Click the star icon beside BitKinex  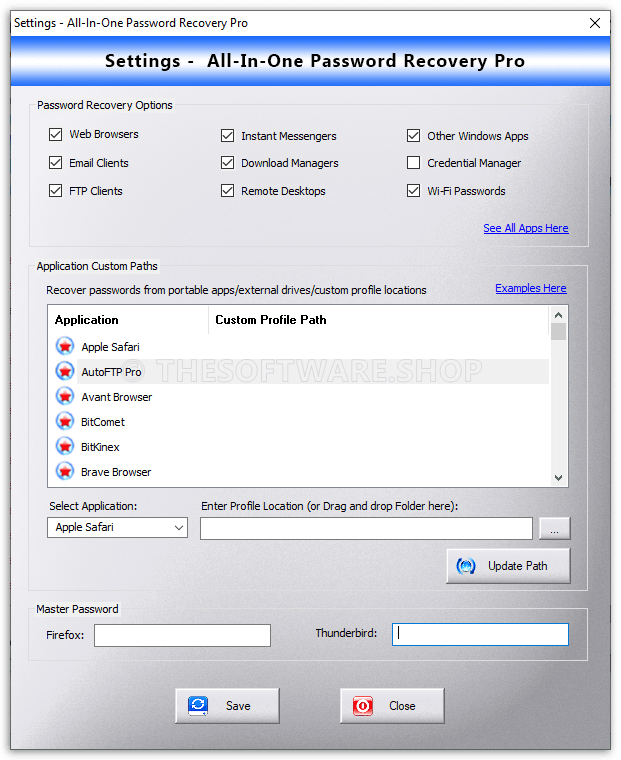pos(64,446)
